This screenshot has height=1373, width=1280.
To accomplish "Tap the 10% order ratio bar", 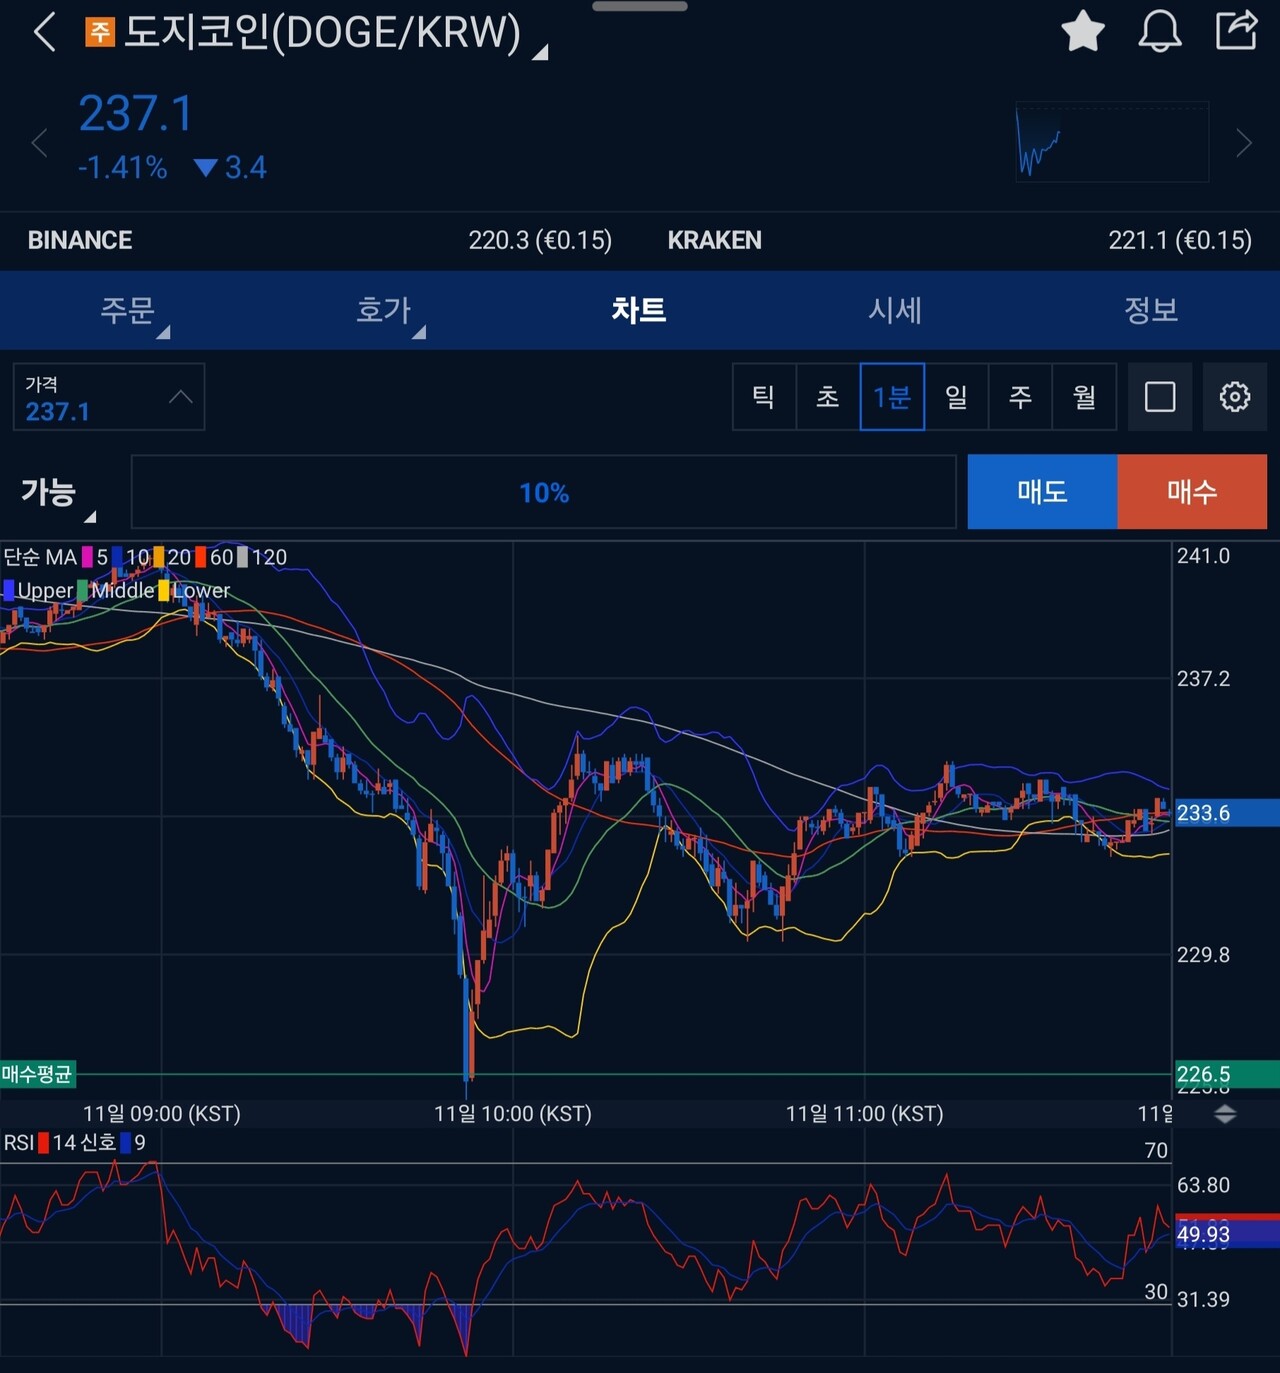I will pos(543,492).
